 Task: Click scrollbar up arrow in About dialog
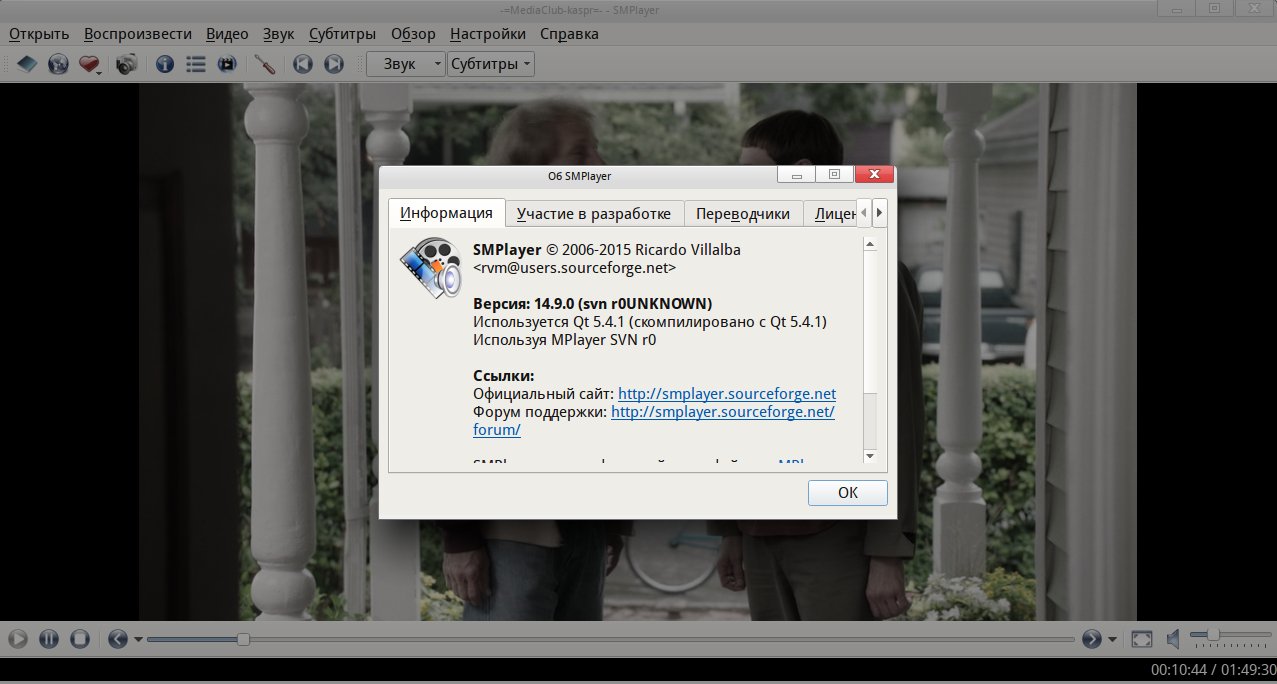869,244
